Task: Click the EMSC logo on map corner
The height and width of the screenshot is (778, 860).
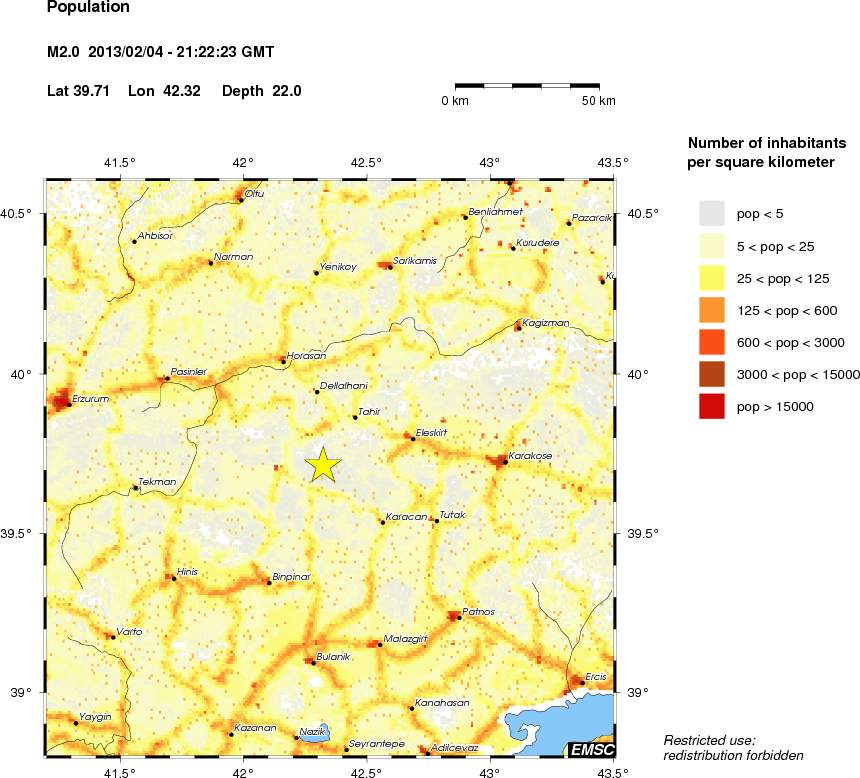Action: [590, 749]
